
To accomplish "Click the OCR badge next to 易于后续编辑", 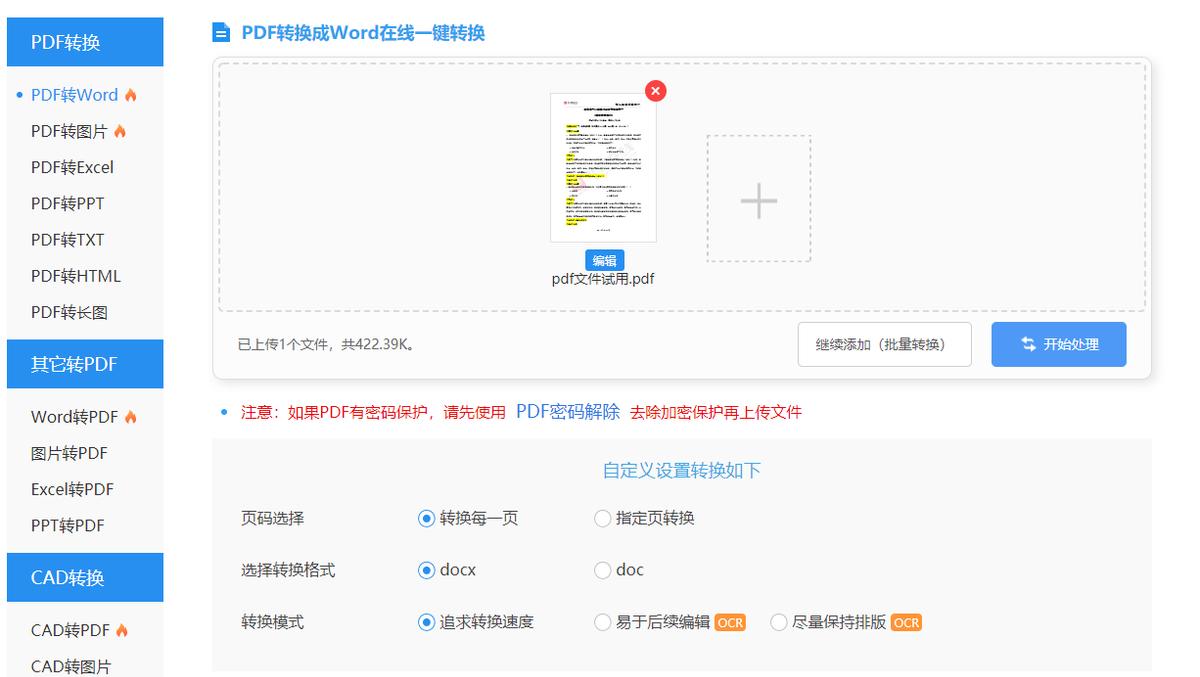I will click(729, 622).
